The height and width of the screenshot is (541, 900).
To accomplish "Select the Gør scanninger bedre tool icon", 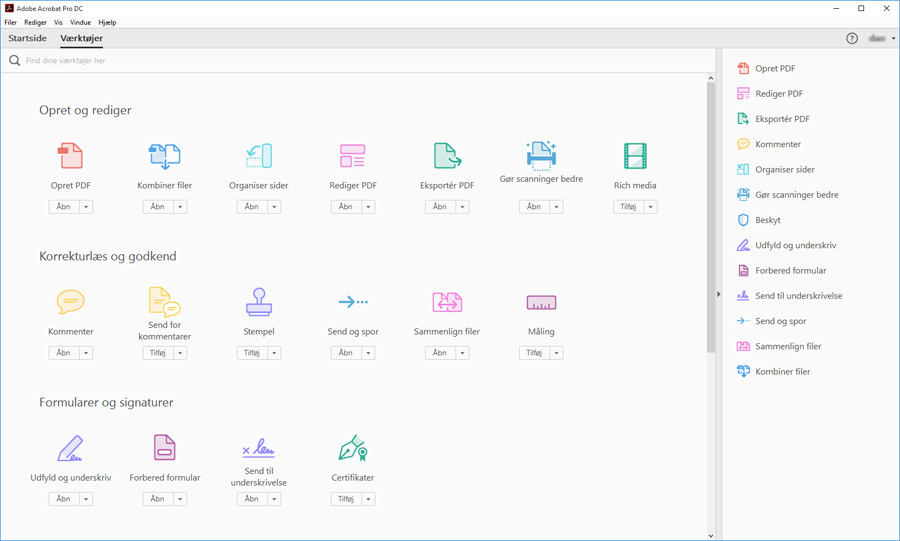I will (x=541, y=155).
